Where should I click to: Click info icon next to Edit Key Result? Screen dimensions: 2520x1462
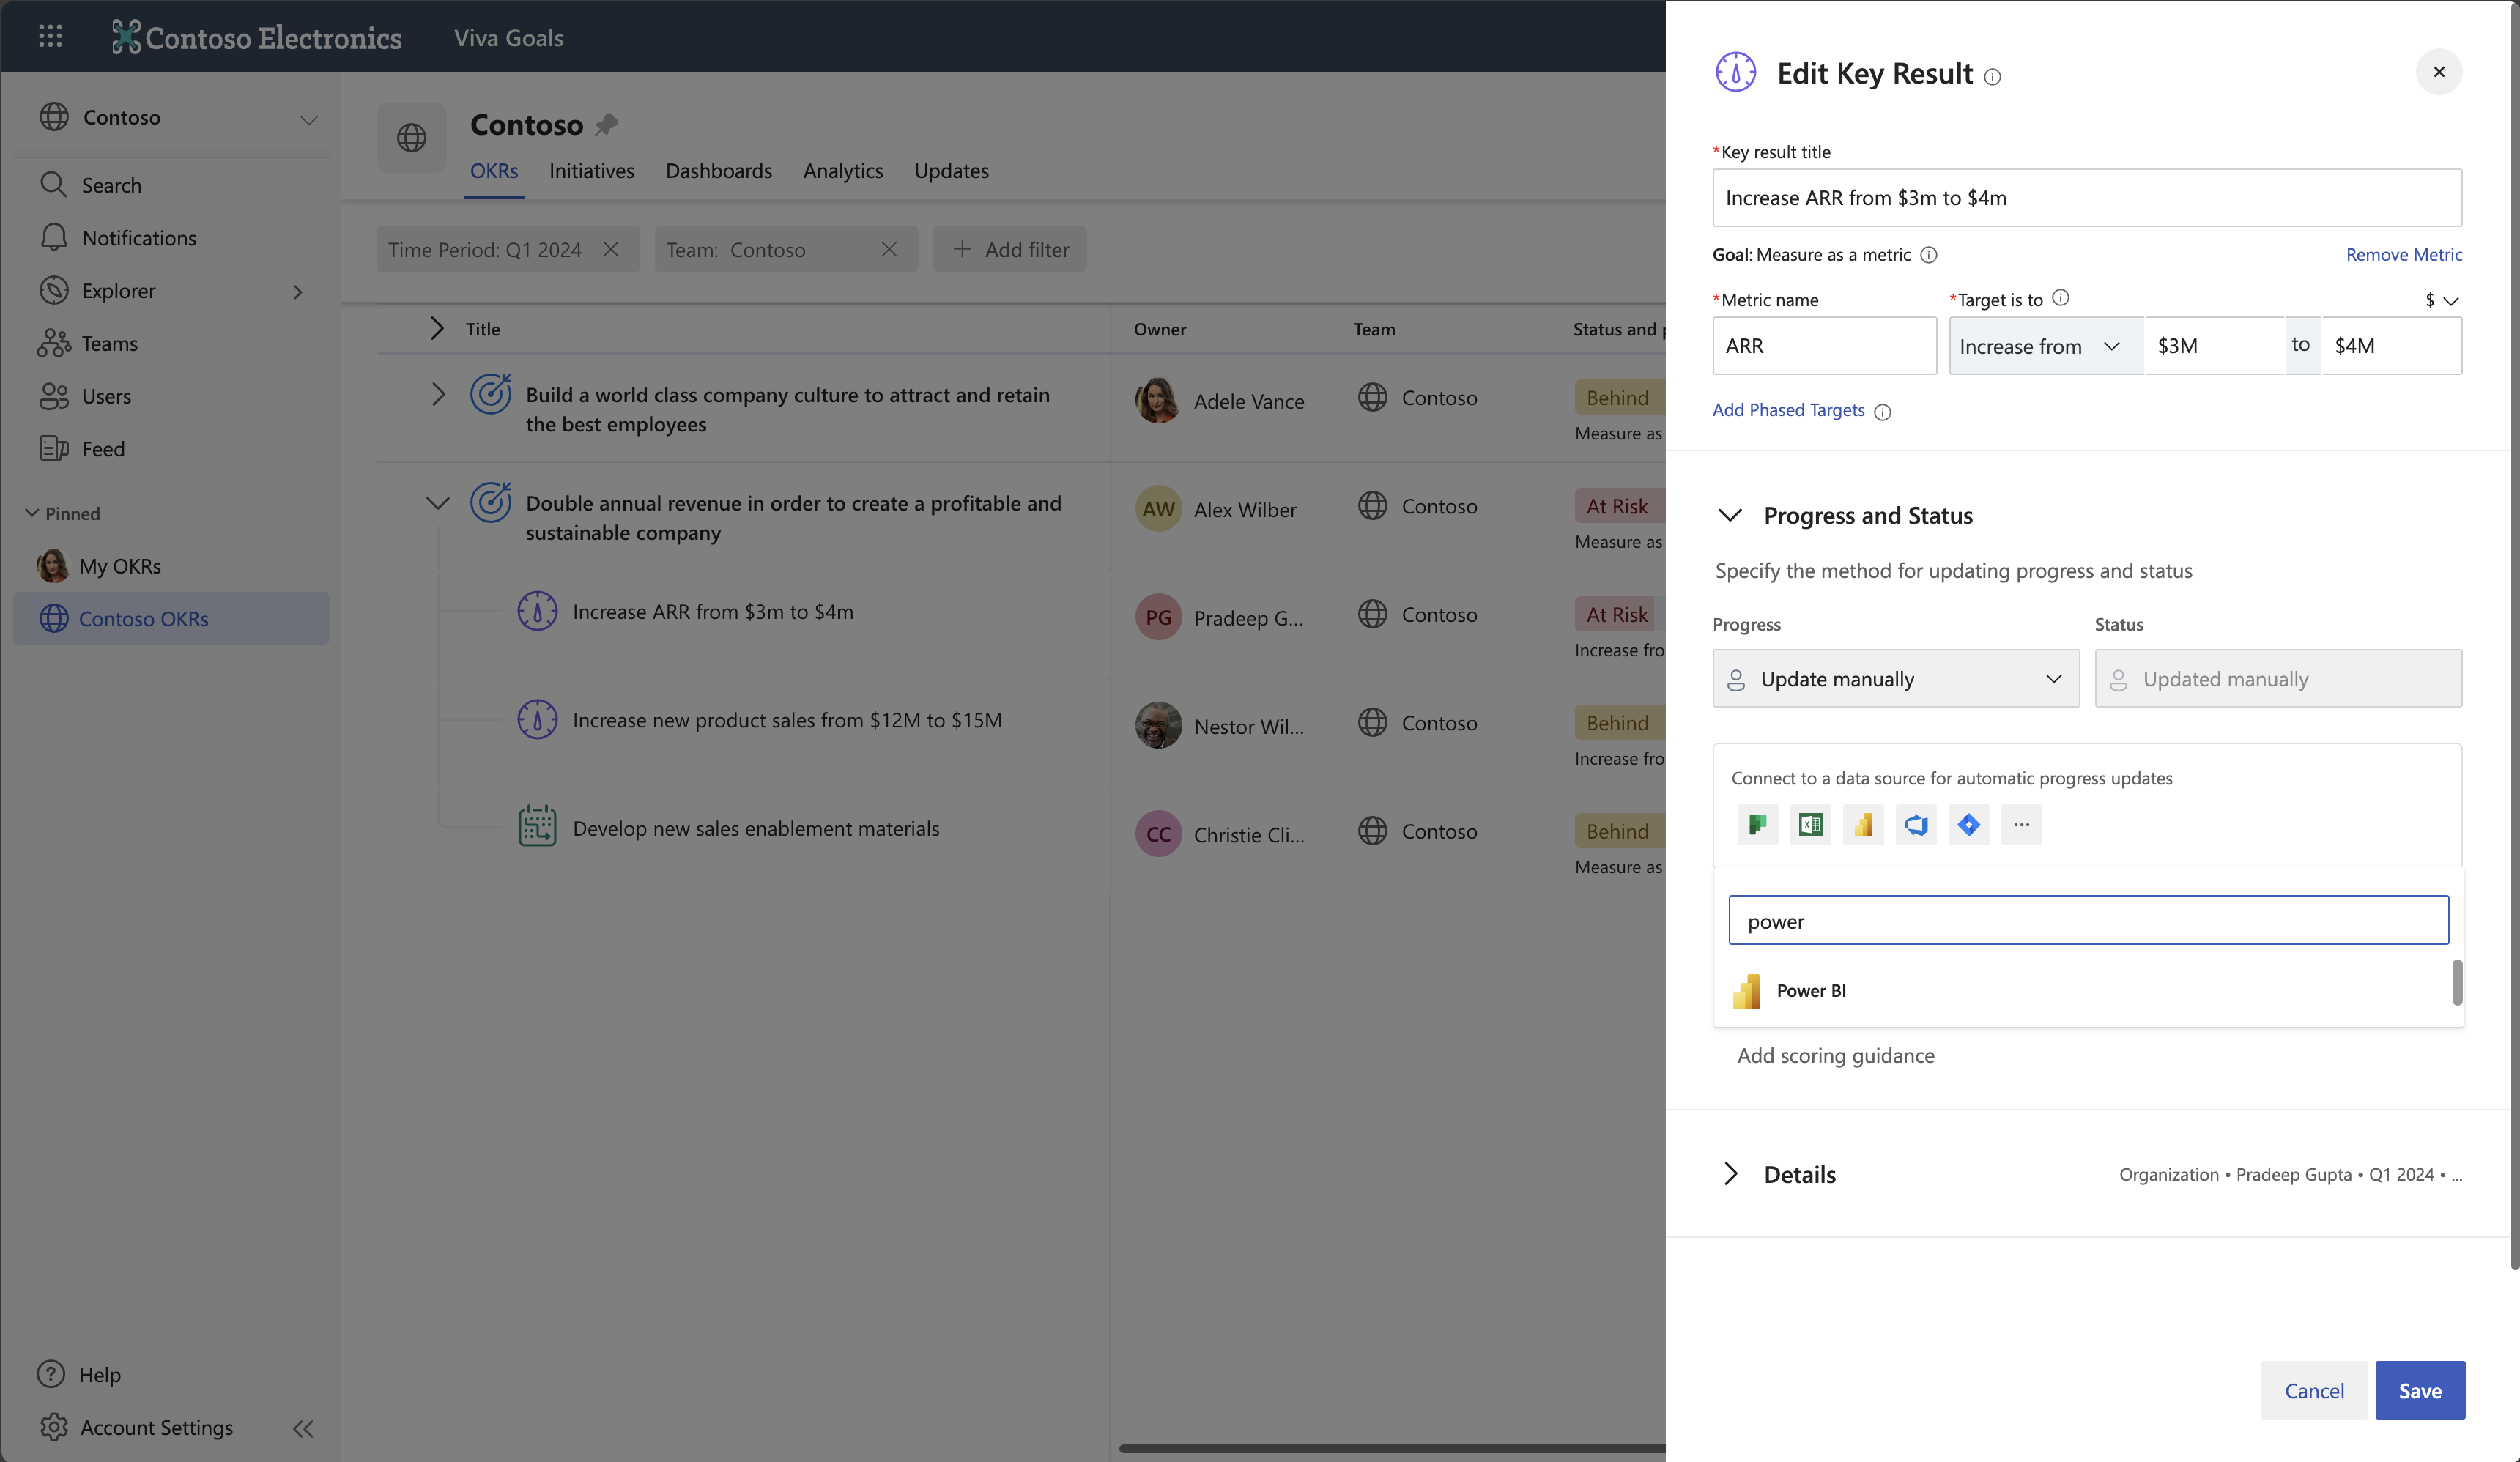[x=1992, y=77]
